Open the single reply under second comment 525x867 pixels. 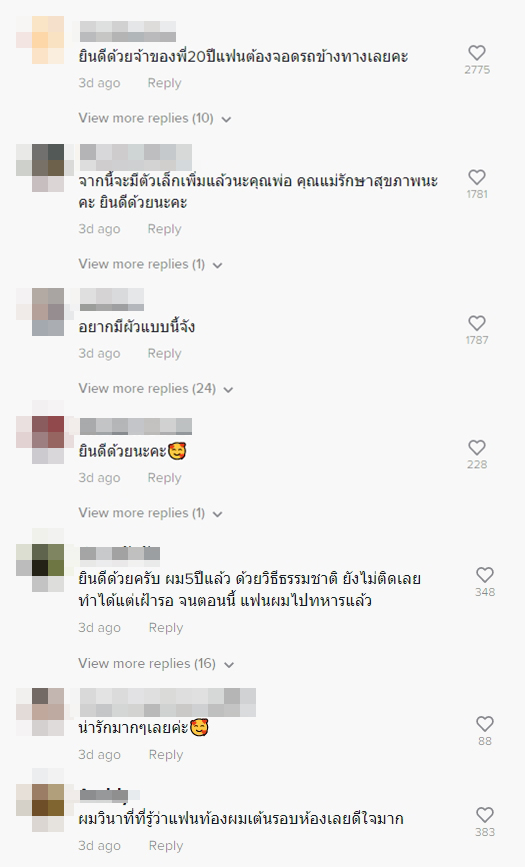(150, 264)
